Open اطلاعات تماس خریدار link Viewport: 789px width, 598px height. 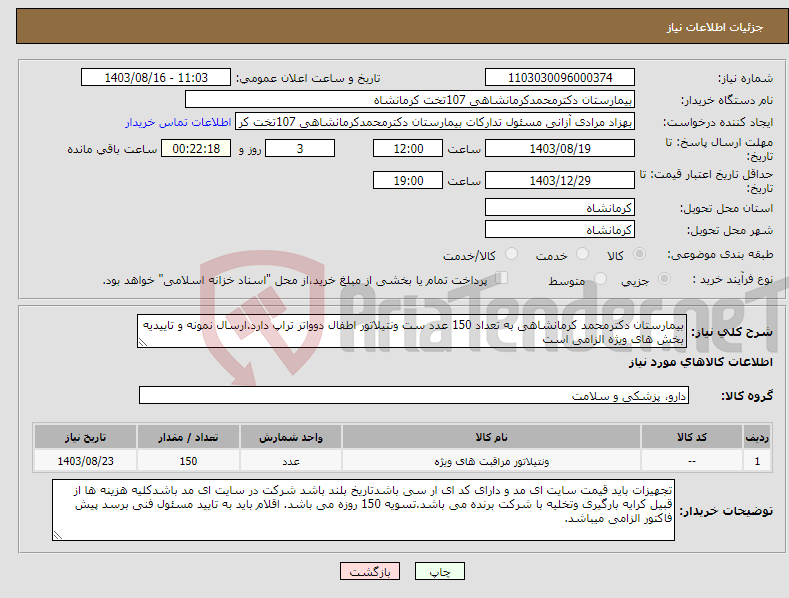click(178, 122)
